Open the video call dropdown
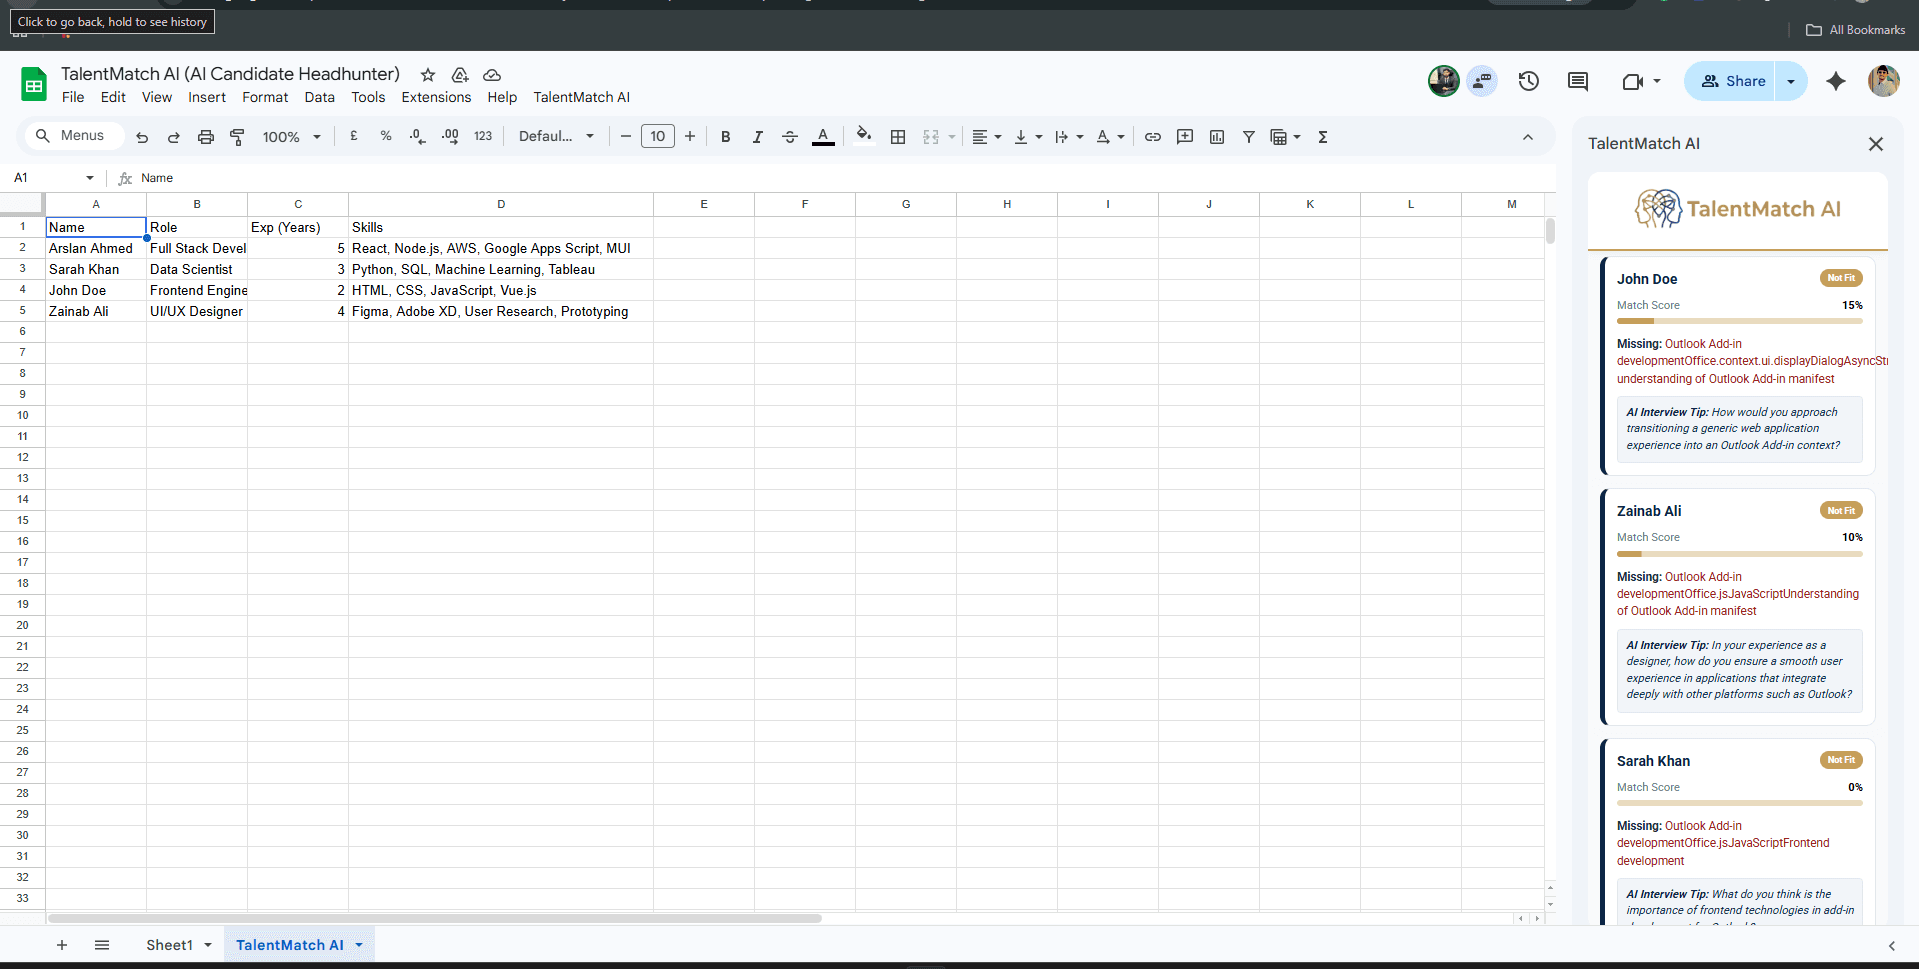Viewport: 1919px width, 969px height. pyautogui.click(x=1657, y=81)
